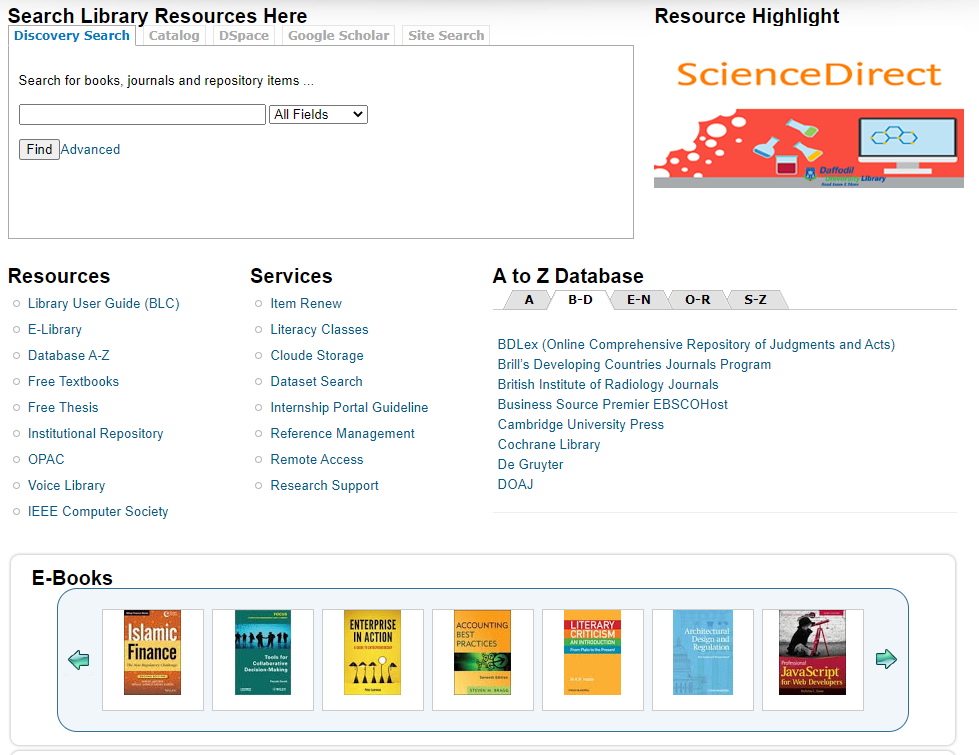
Task: Click the right arrow in E-Books carousel
Action: 886,659
